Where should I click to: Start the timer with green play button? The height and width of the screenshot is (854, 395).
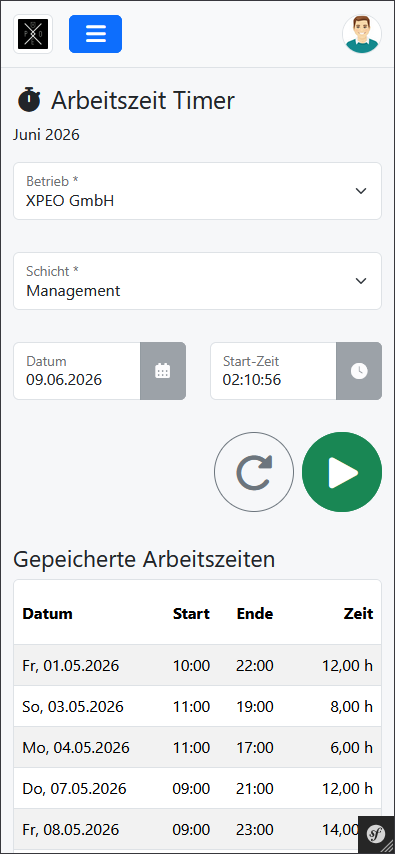(342, 472)
